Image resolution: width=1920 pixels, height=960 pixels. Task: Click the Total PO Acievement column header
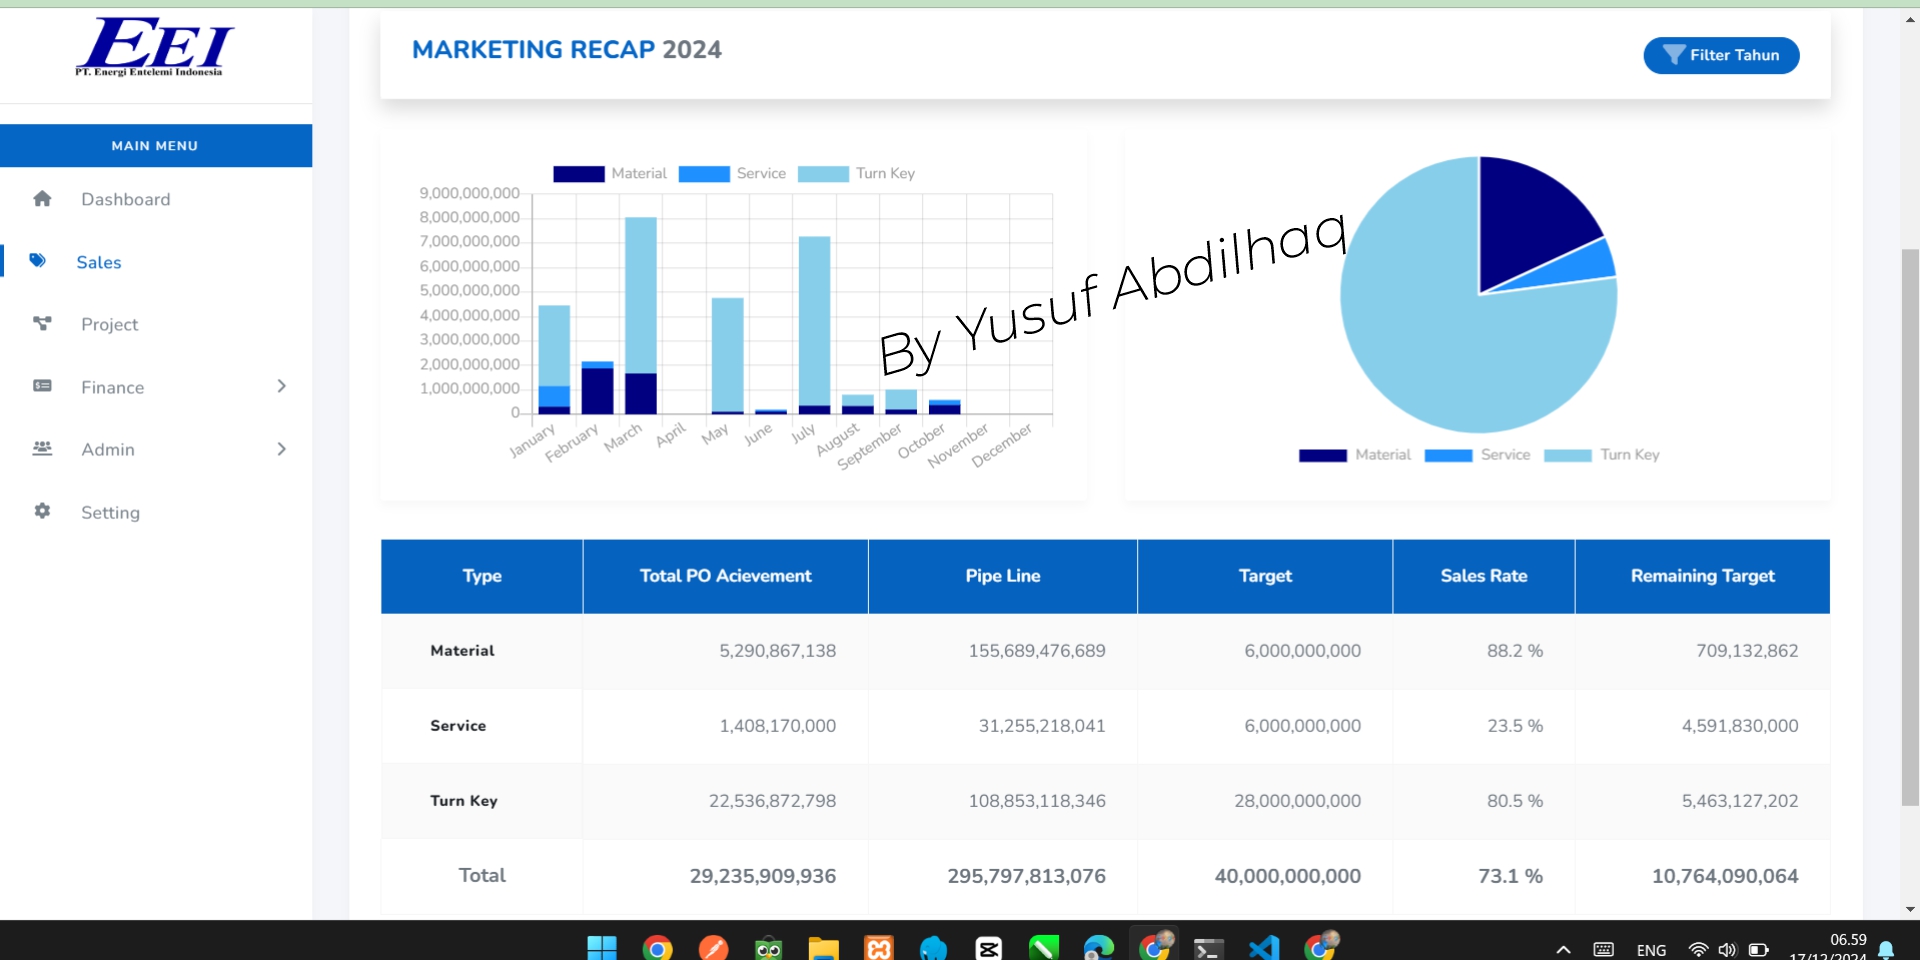pos(725,576)
